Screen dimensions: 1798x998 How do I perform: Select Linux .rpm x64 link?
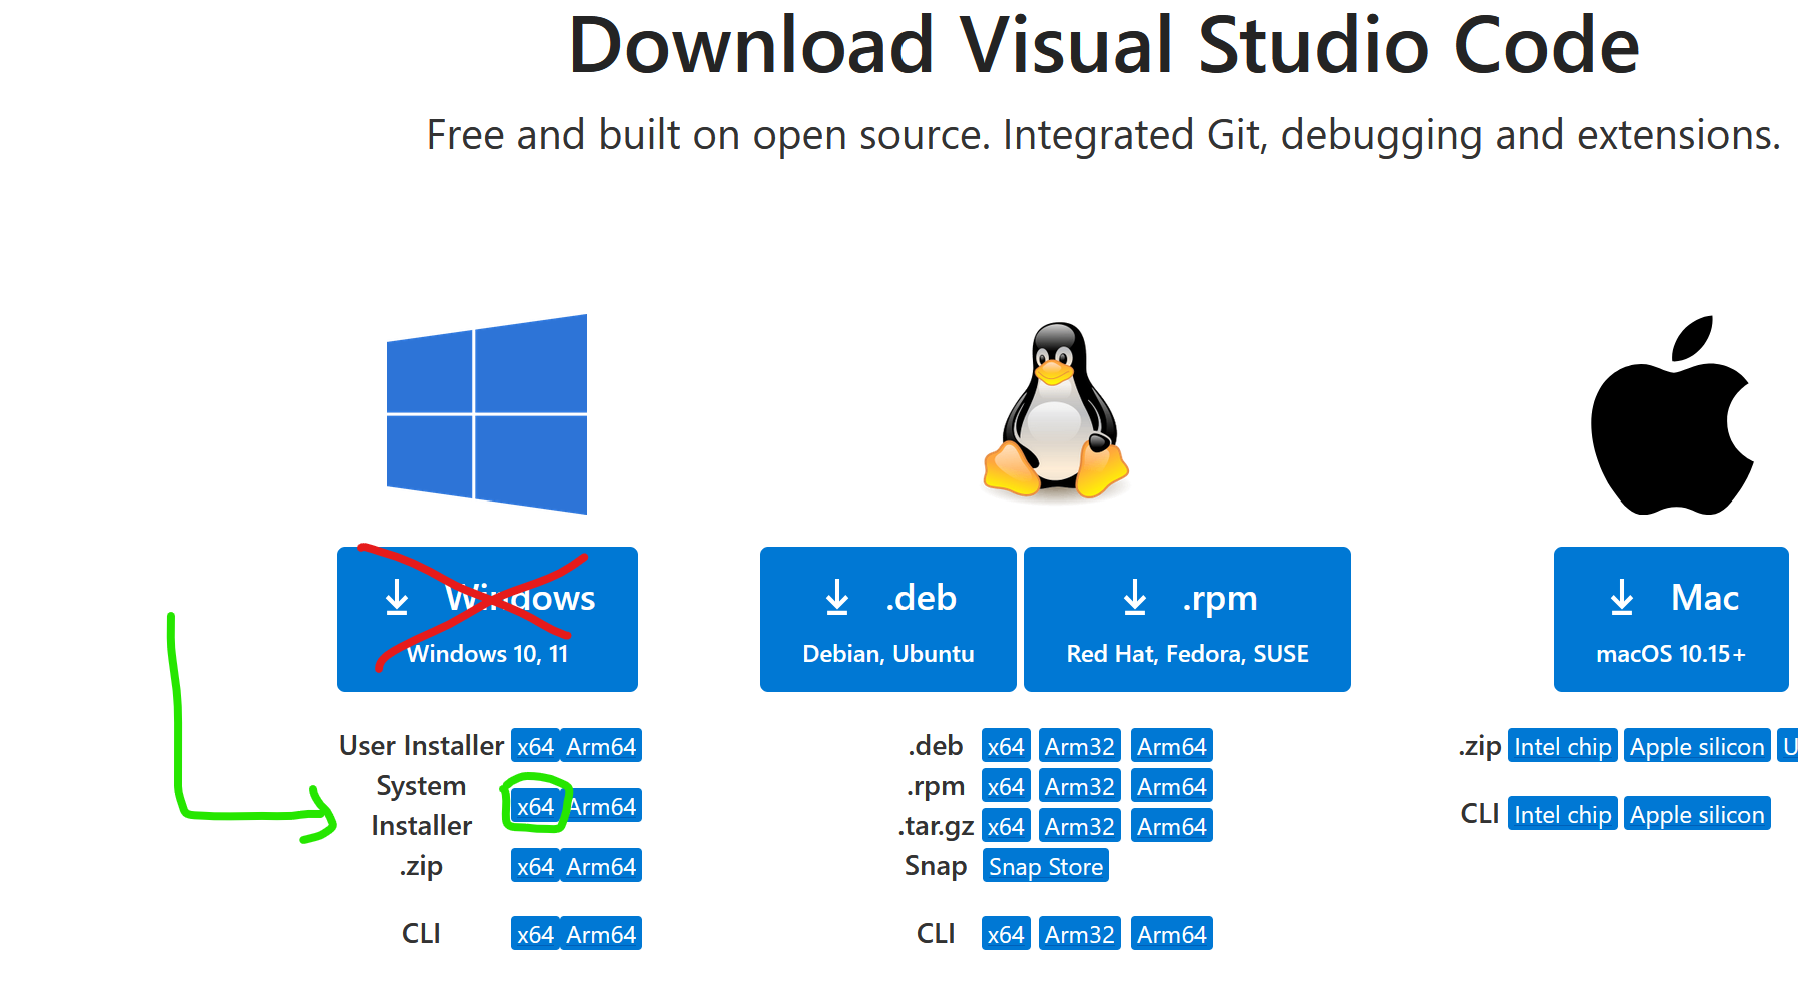[1006, 786]
